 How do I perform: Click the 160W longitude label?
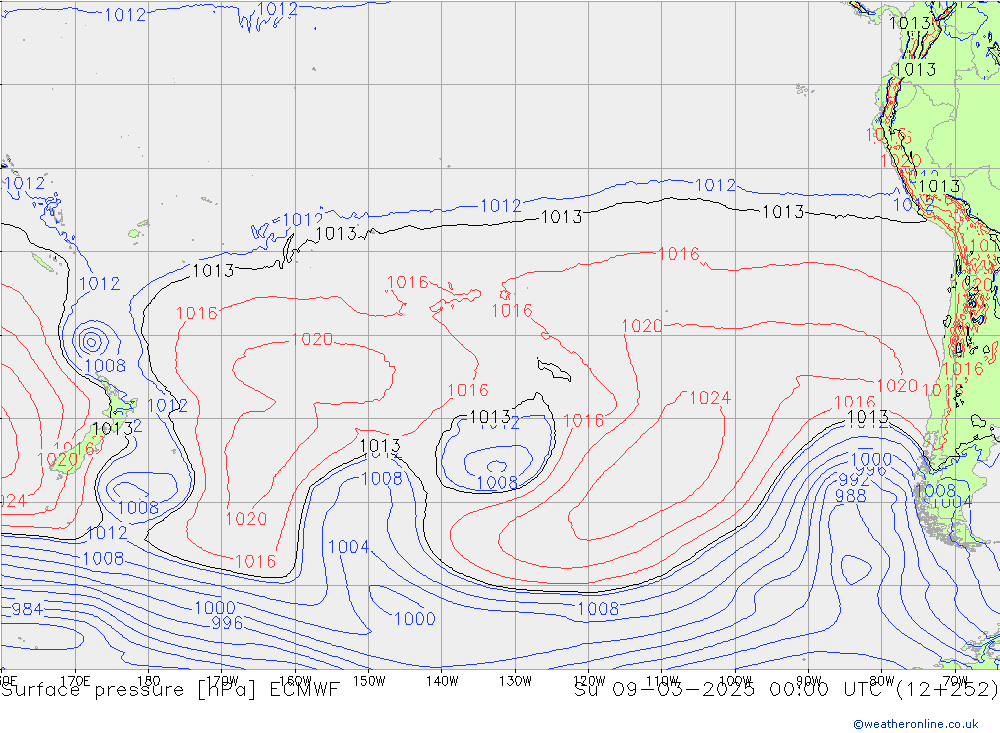(x=295, y=681)
